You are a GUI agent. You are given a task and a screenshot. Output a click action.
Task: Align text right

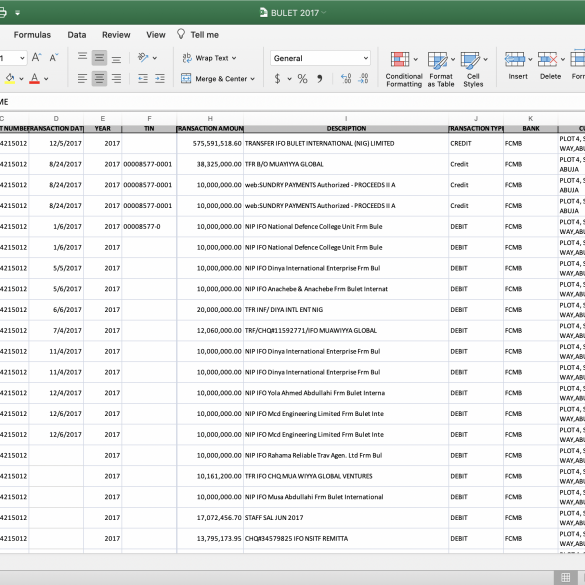coord(116,78)
